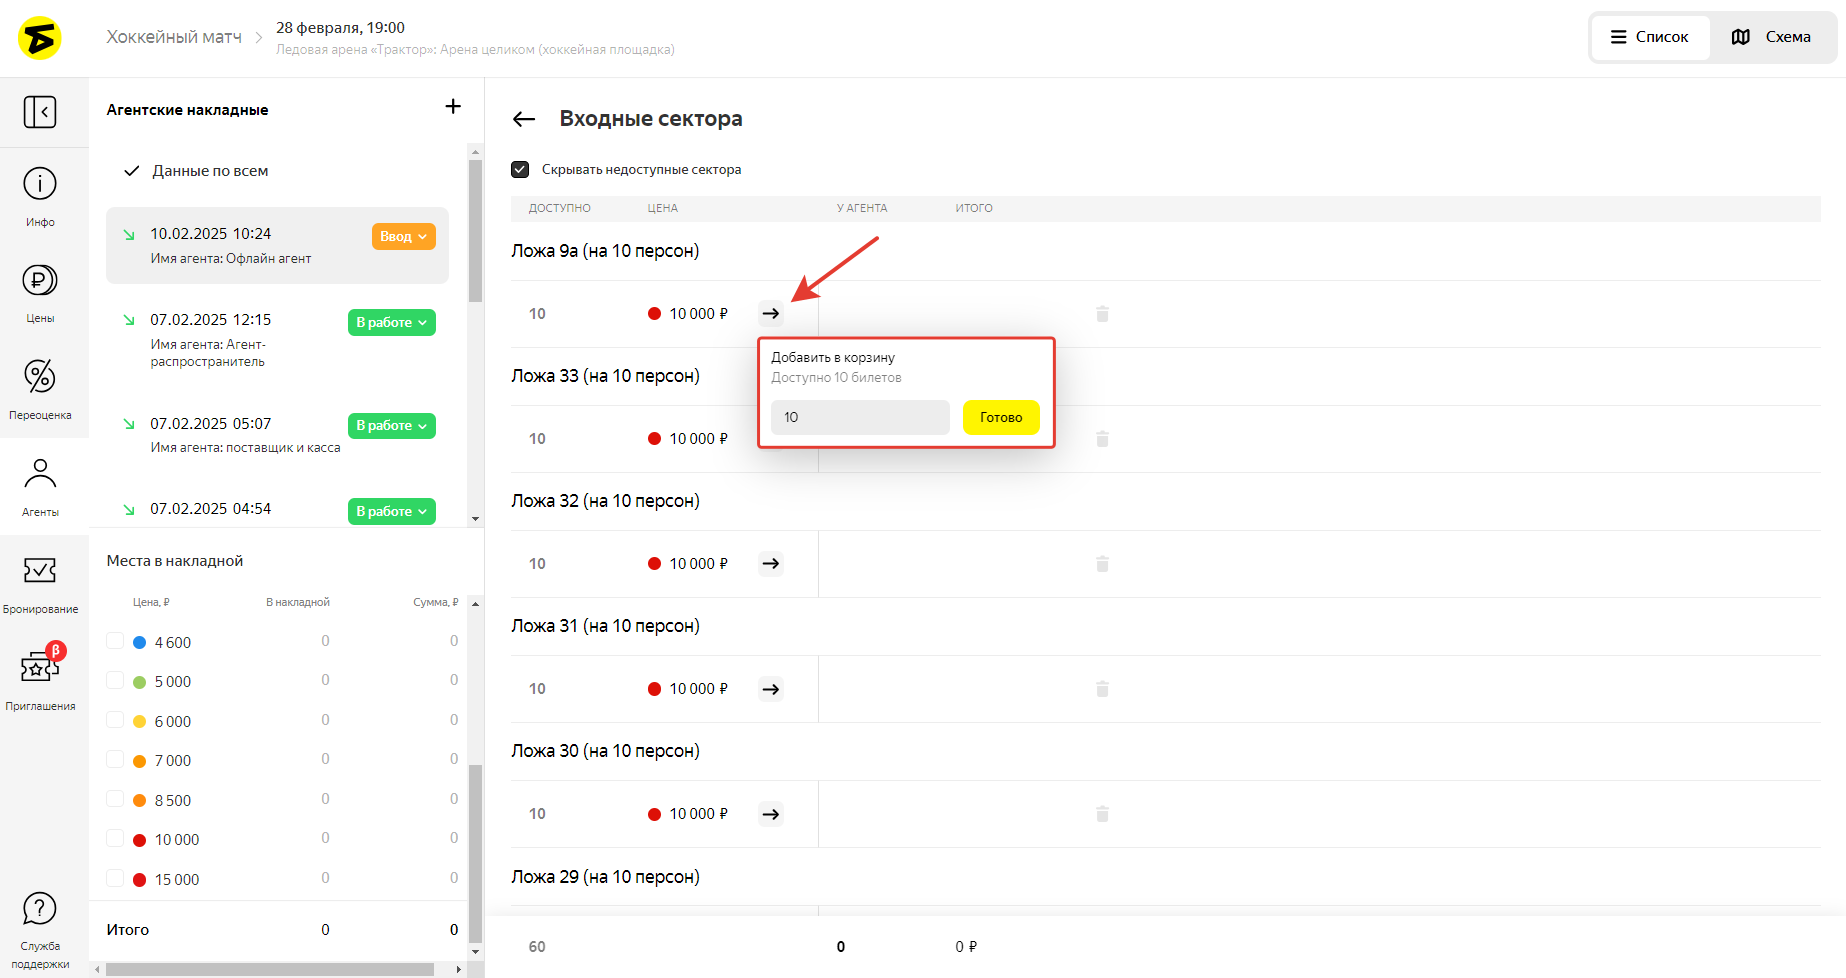Check the 15 000 price row checkbox
This screenshot has height=978, width=1846.
(115, 878)
